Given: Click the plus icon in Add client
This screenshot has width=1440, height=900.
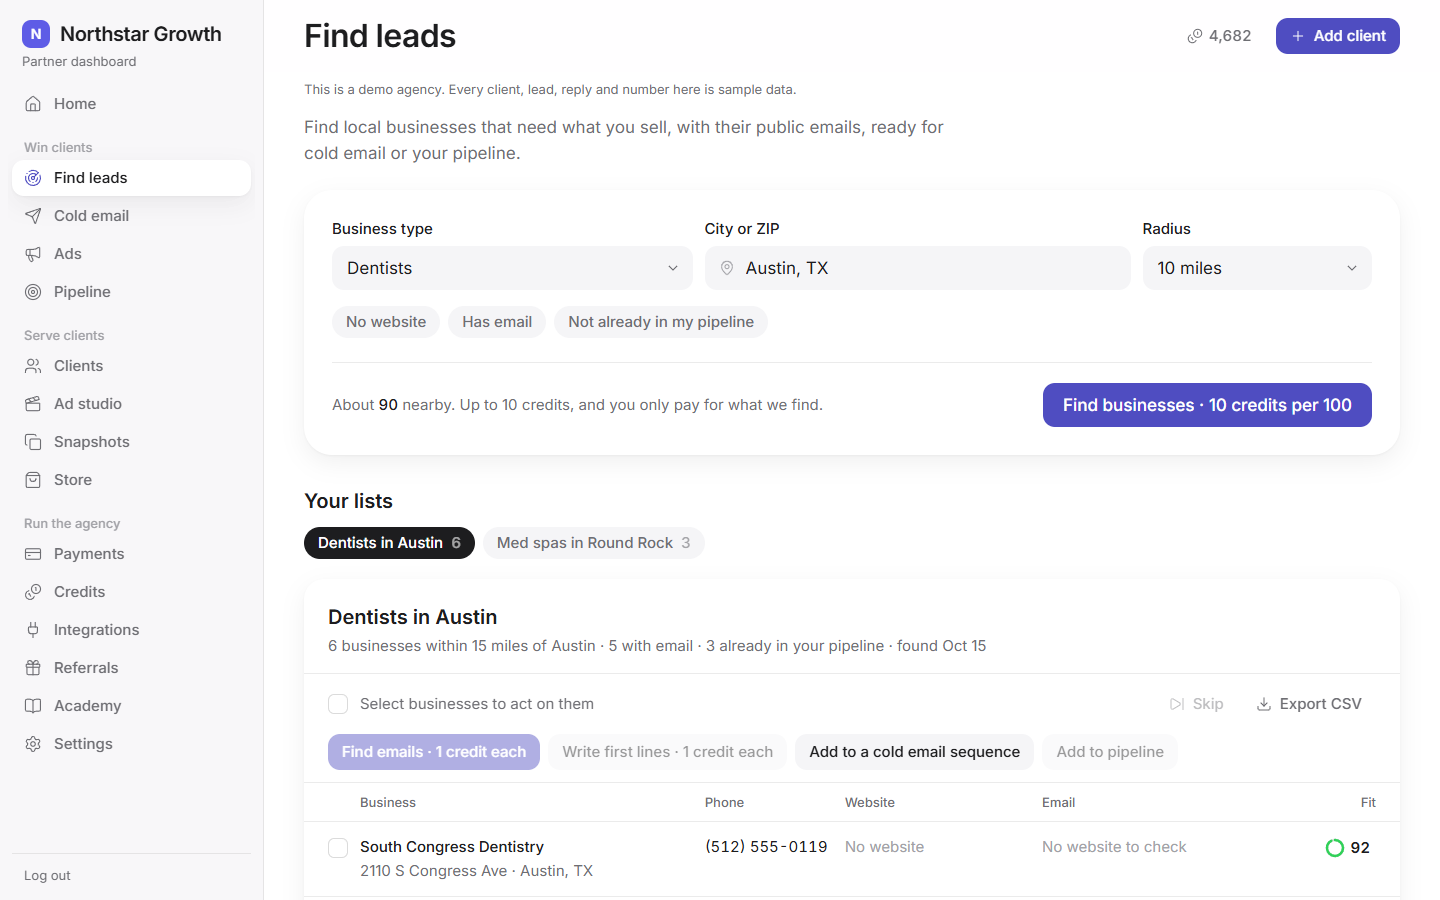Looking at the screenshot, I should click(1298, 36).
